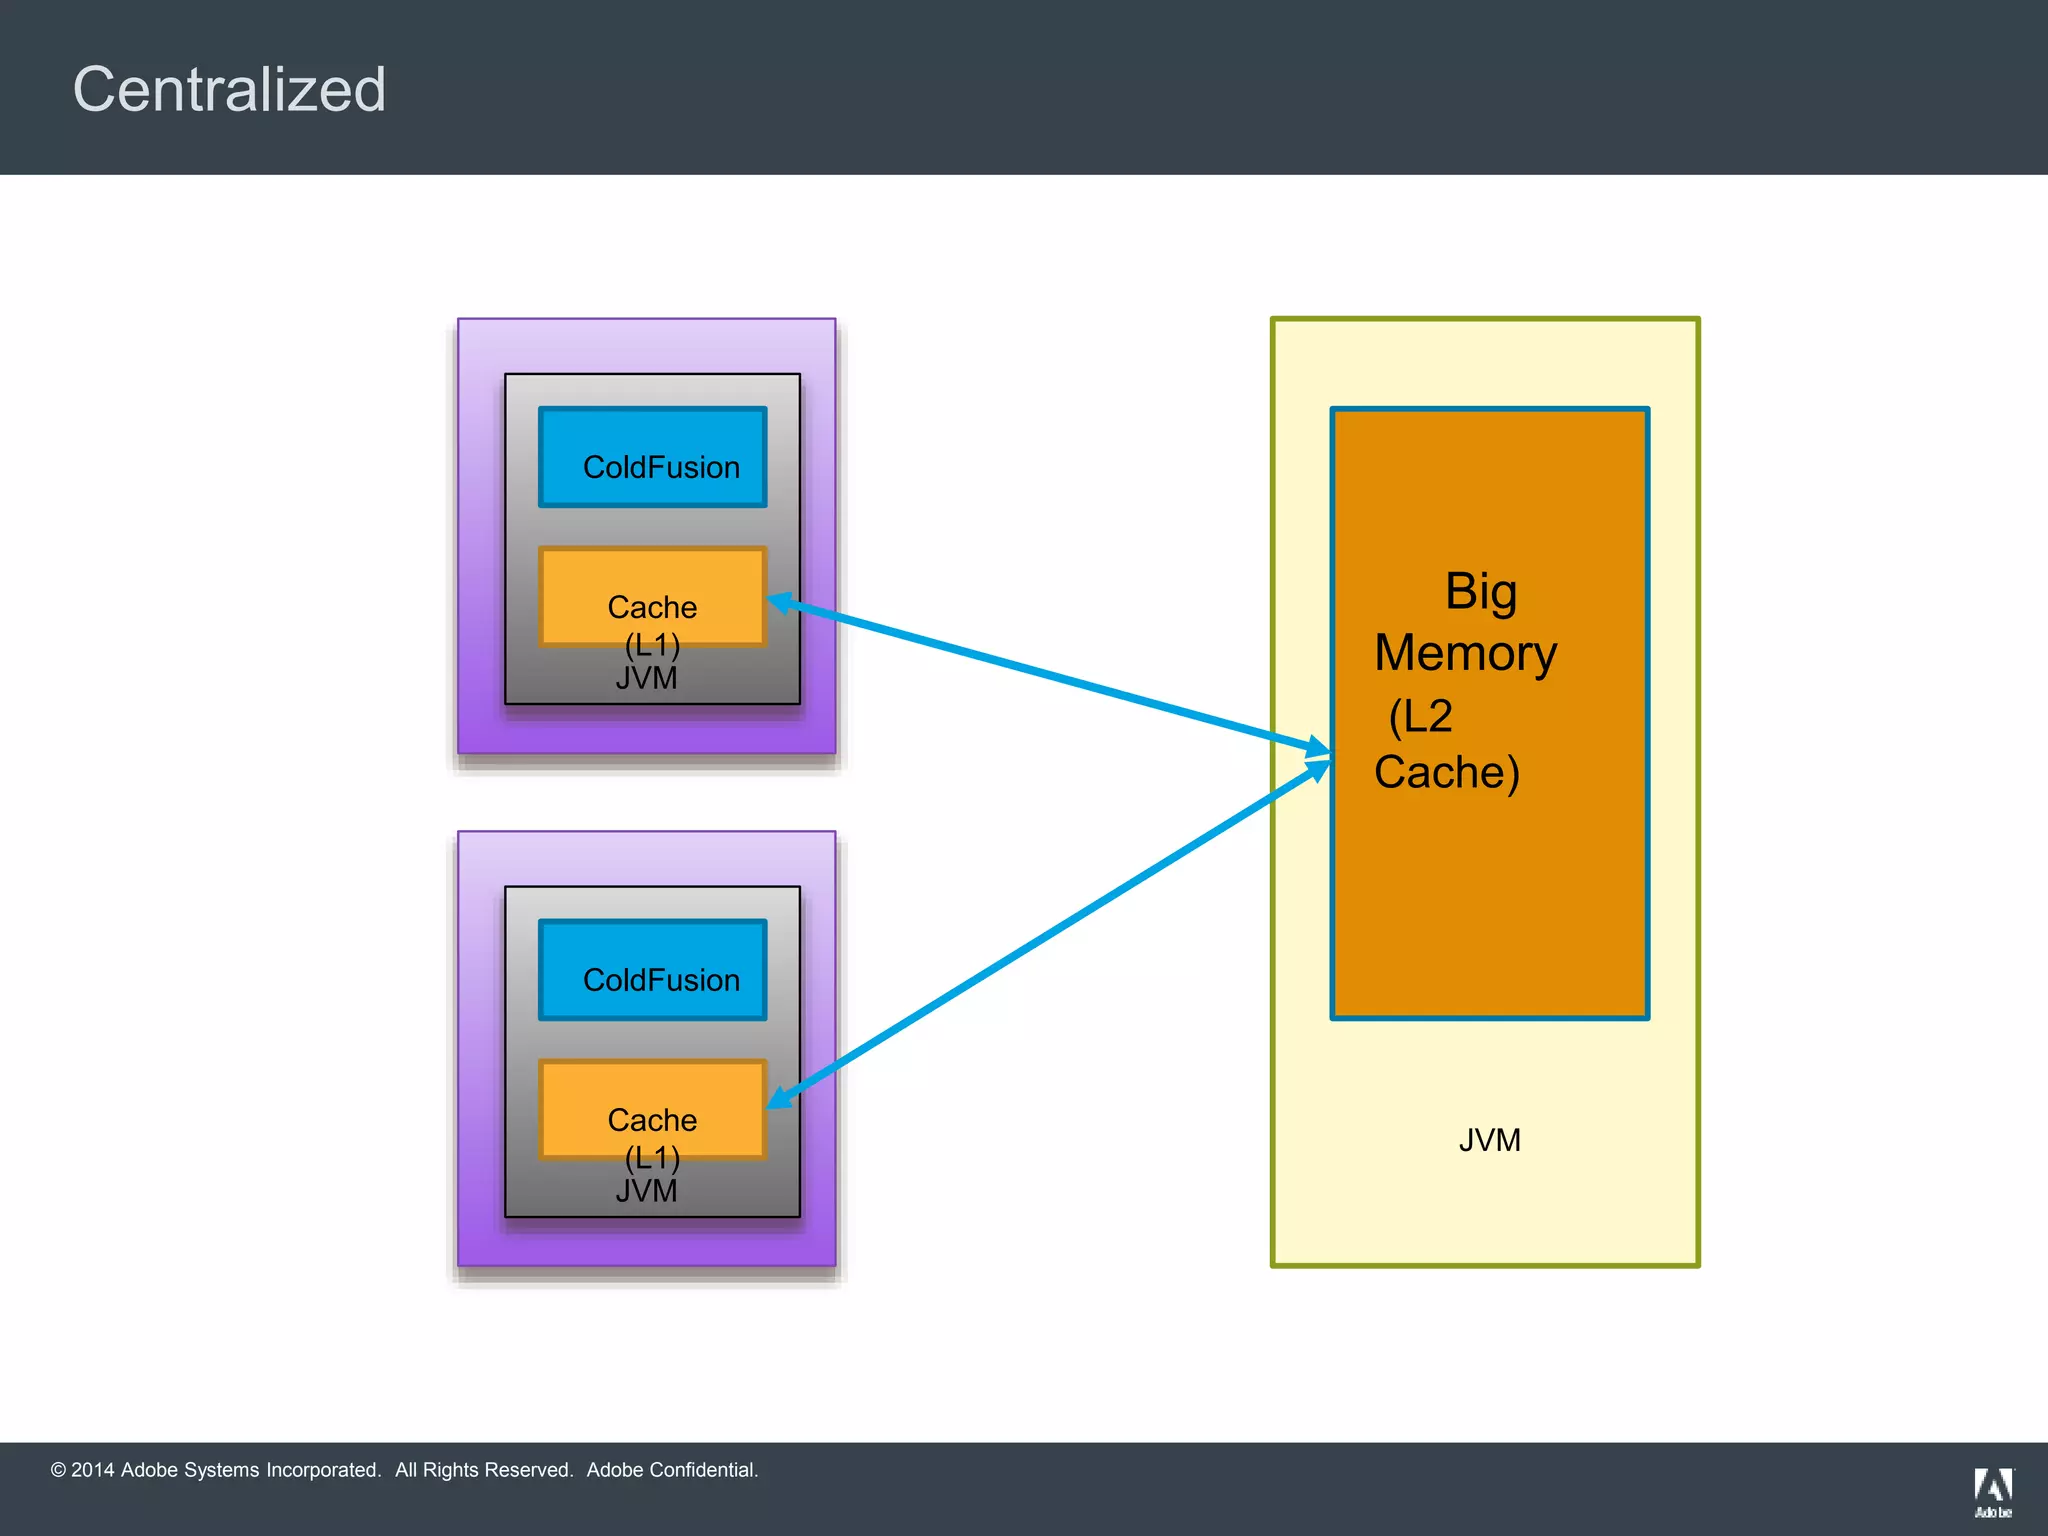
Task: Click midpoint of upper blue connector arrow
Action: (x=1049, y=675)
